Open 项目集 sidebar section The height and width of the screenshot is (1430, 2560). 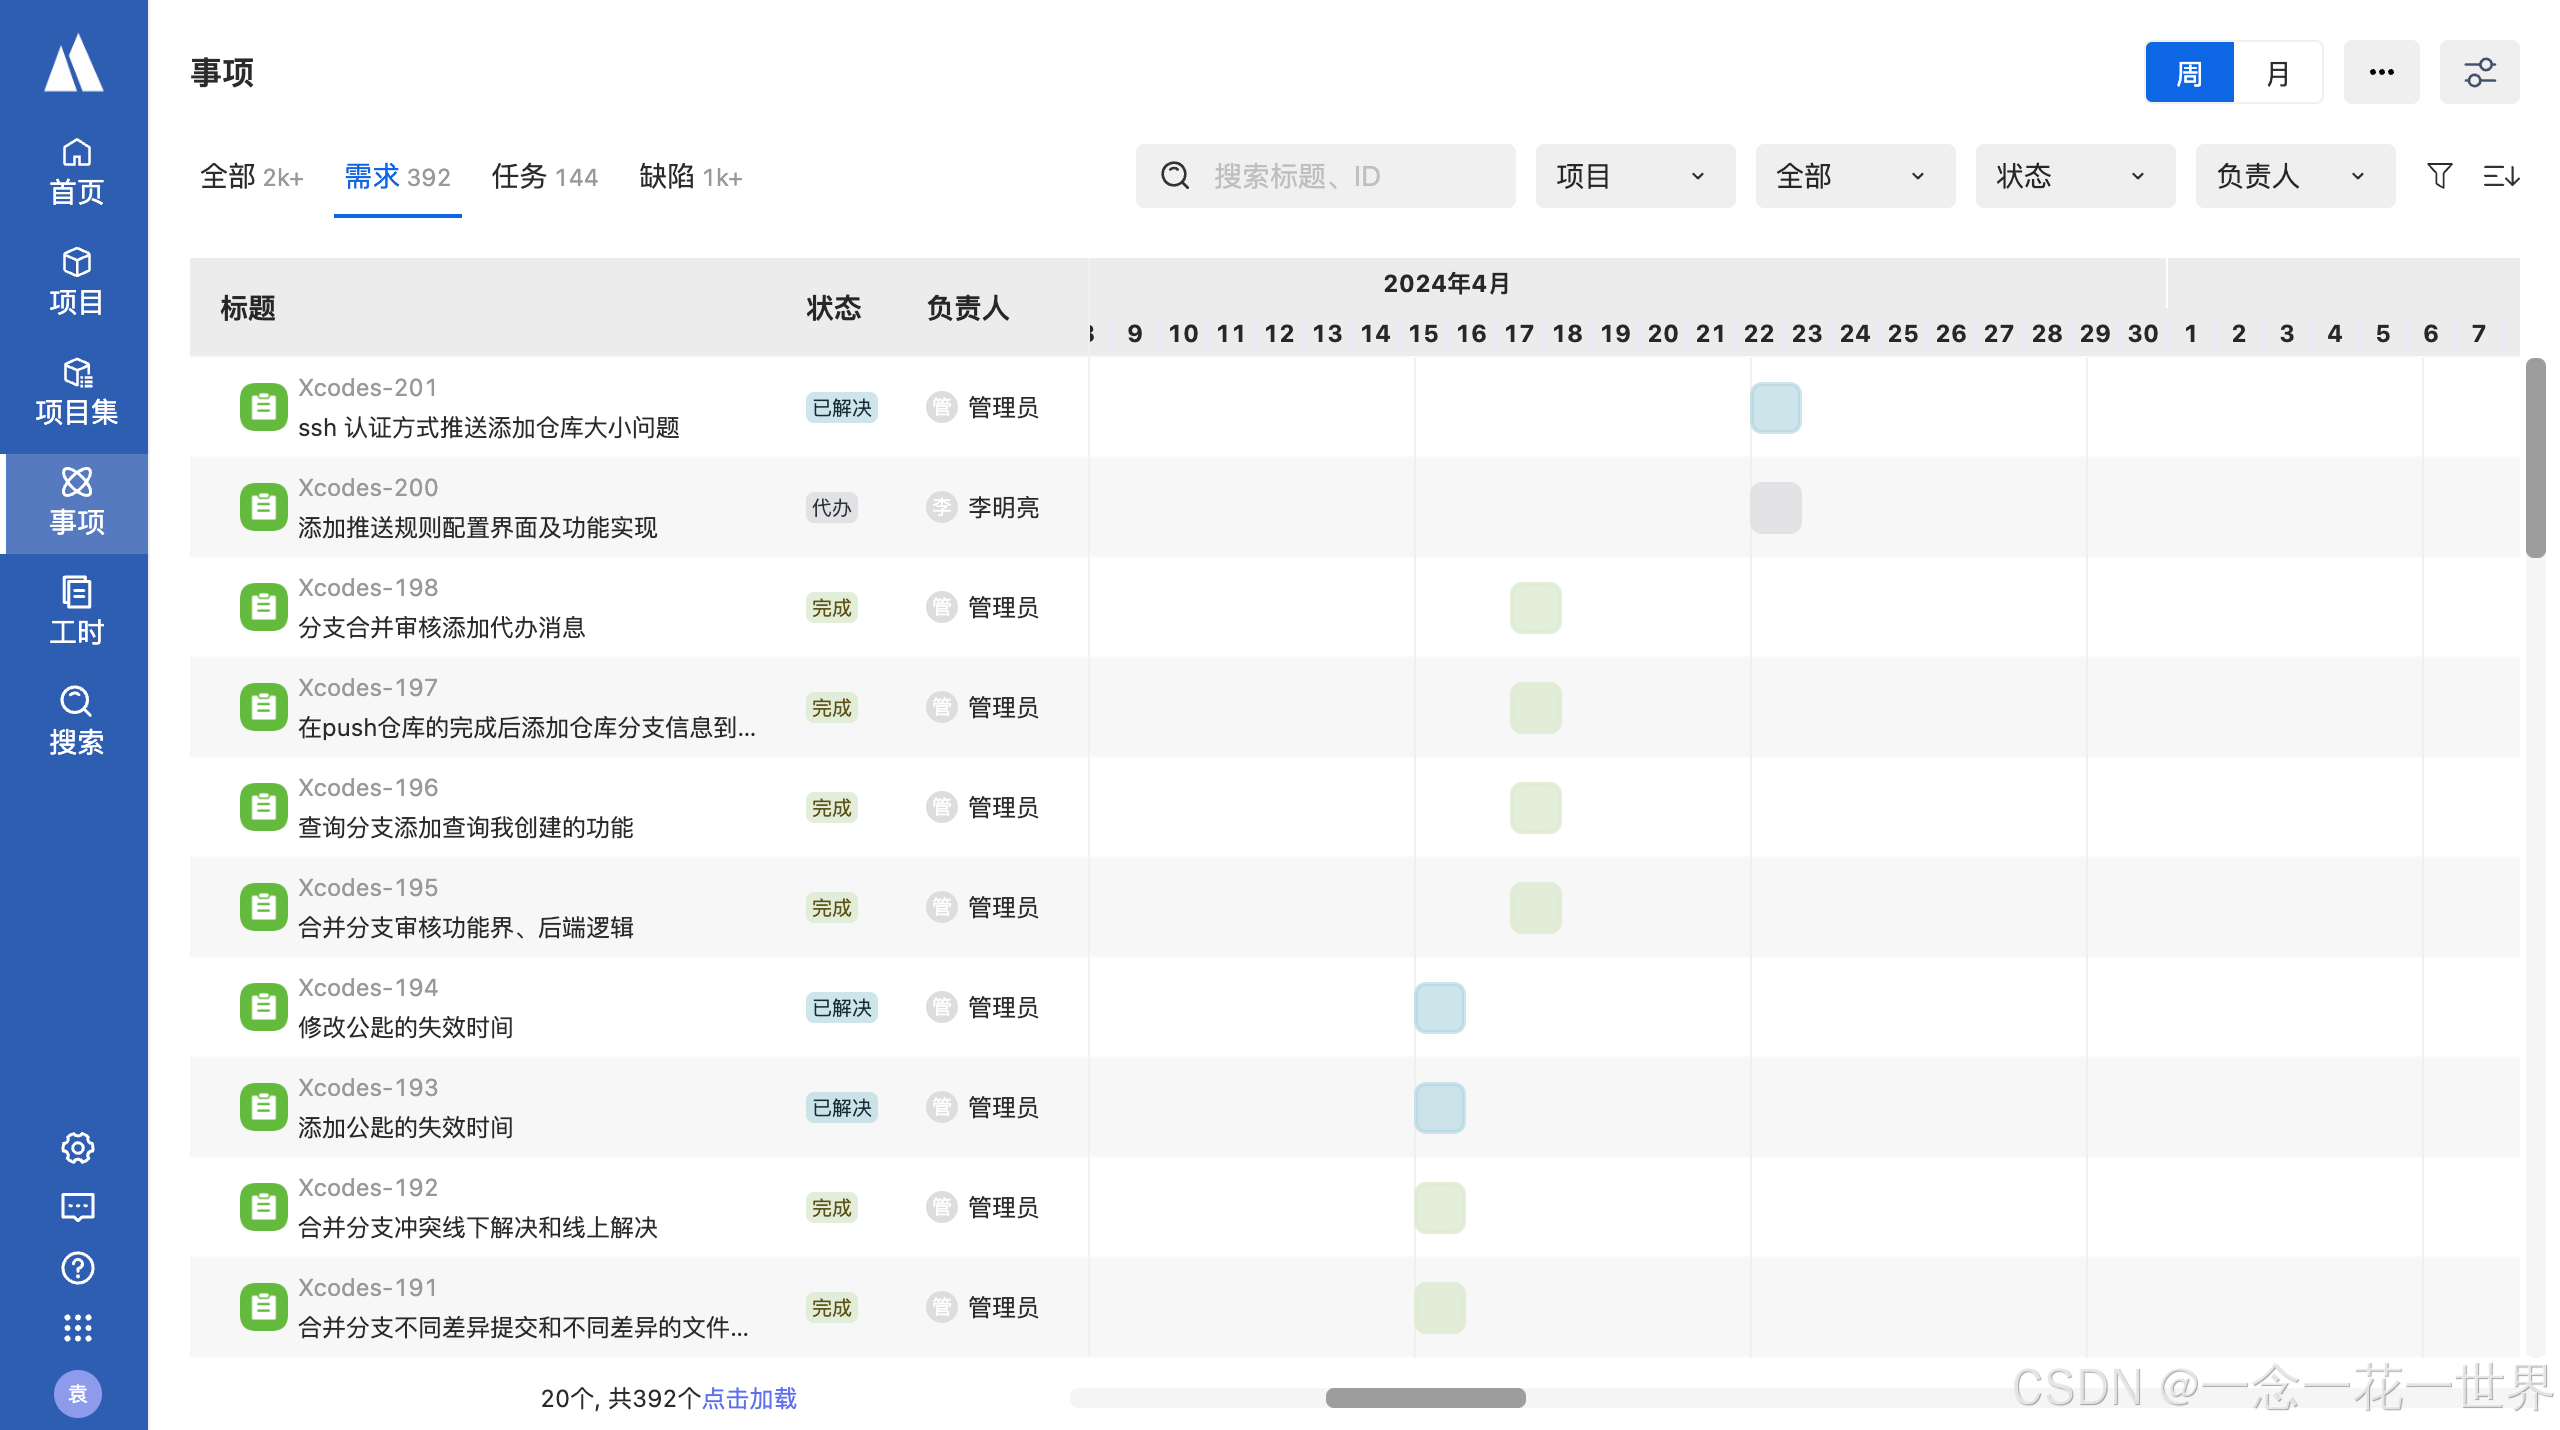click(x=76, y=391)
